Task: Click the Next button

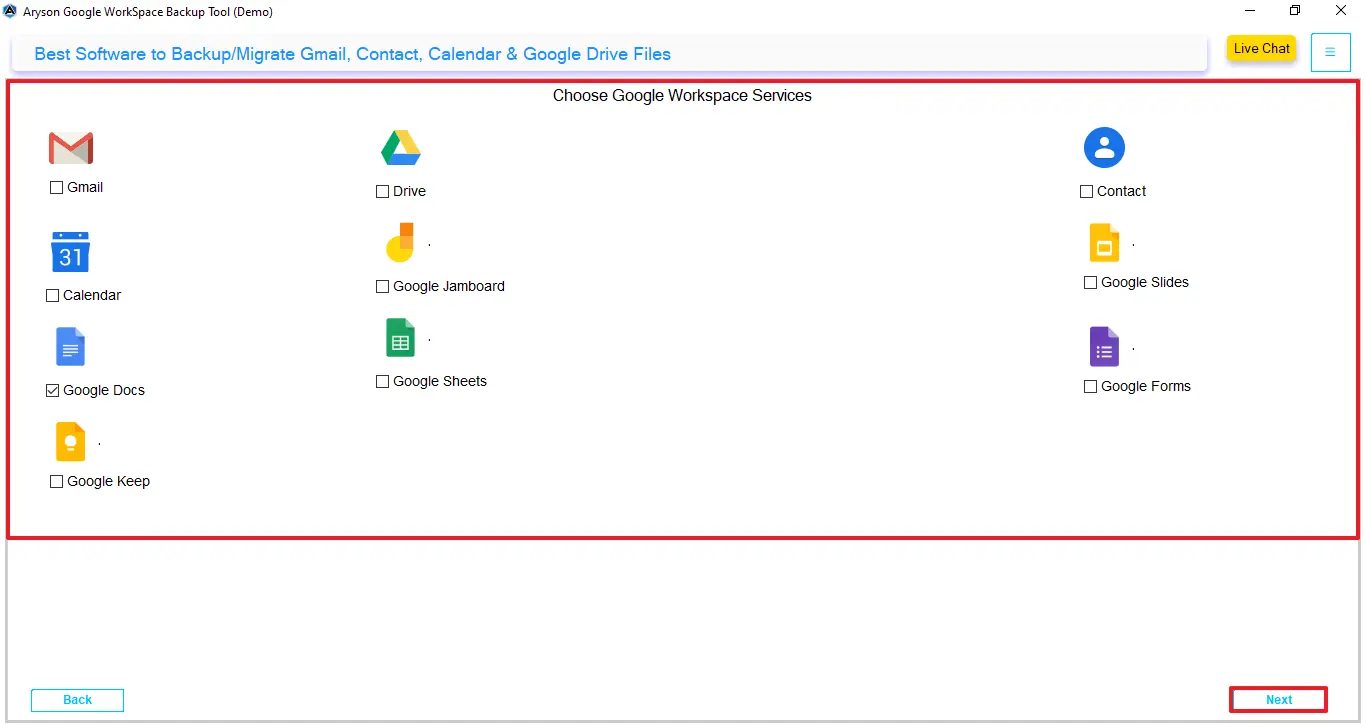Action: point(1278,699)
